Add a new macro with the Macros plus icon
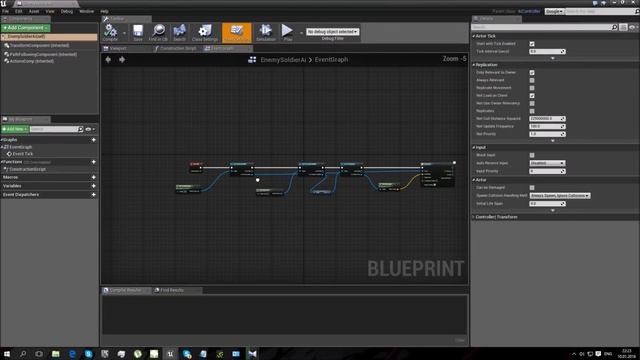 click(x=93, y=177)
